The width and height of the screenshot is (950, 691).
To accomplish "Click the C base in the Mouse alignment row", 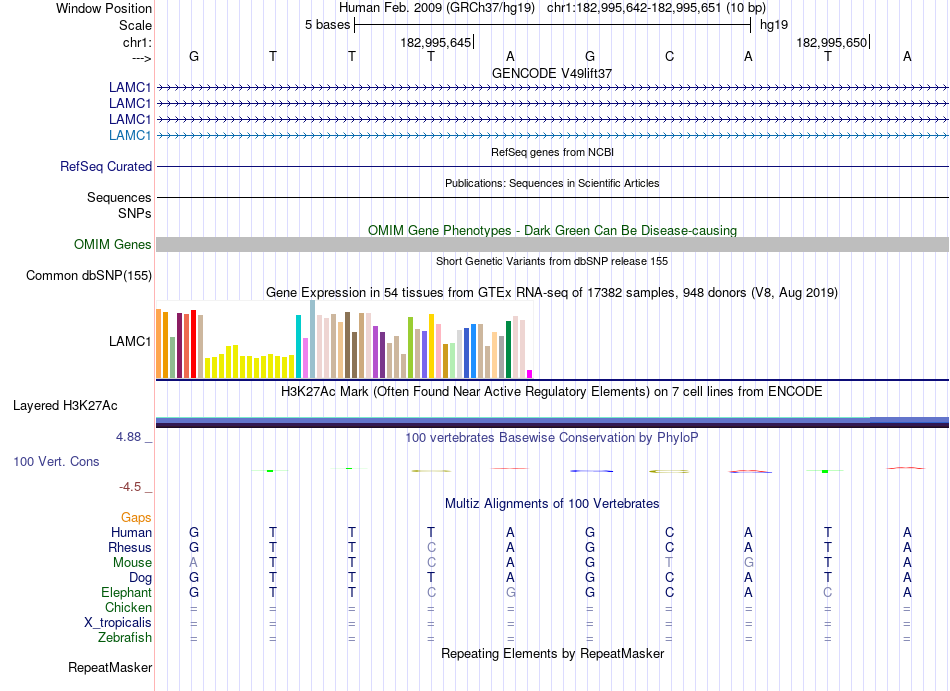I will point(431,563).
